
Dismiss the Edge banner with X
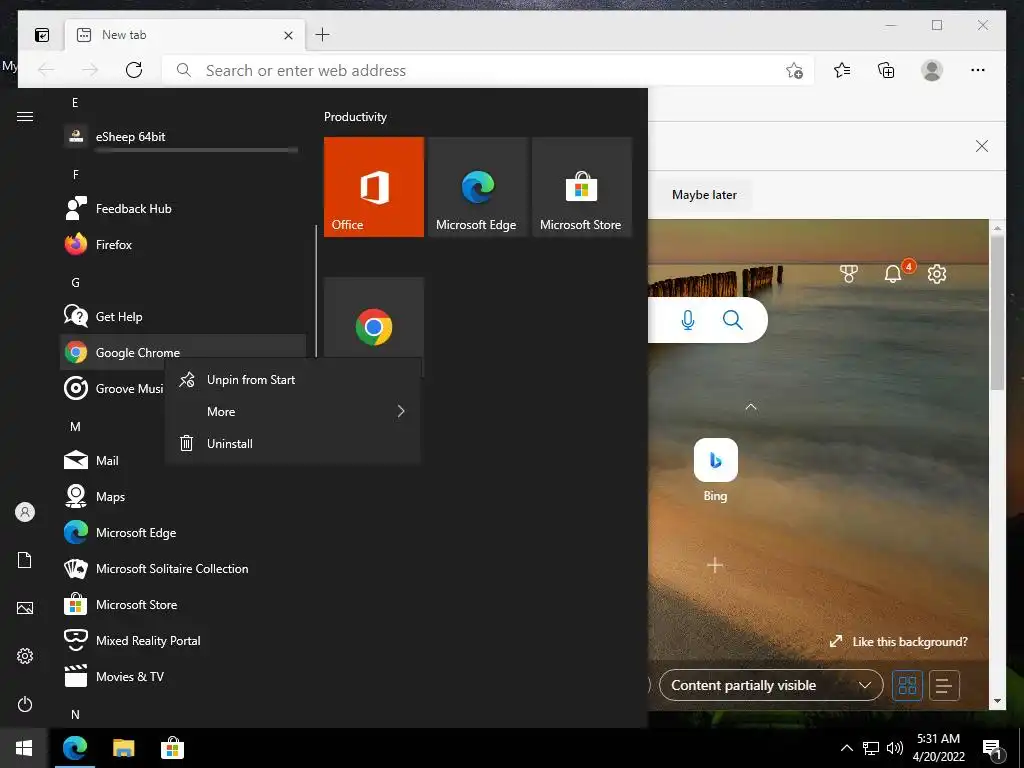point(982,146)
